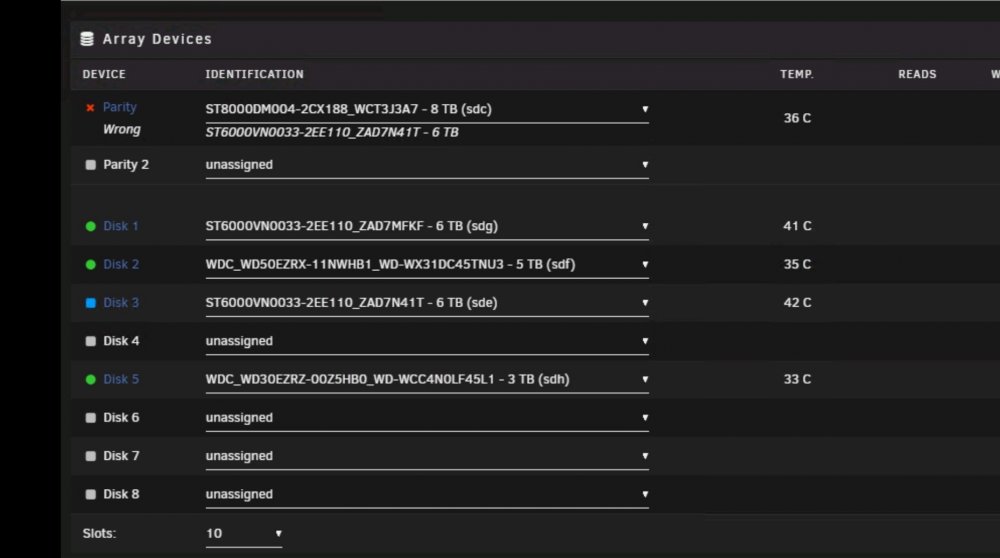Open the Disk 3 link
This screenshot has height=558, width=1000.
pos(121,302)
